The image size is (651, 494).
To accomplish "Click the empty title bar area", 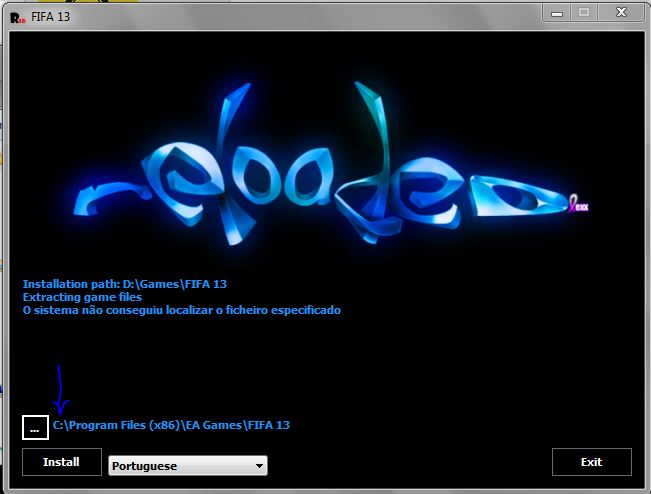I will tap(300, 15).
